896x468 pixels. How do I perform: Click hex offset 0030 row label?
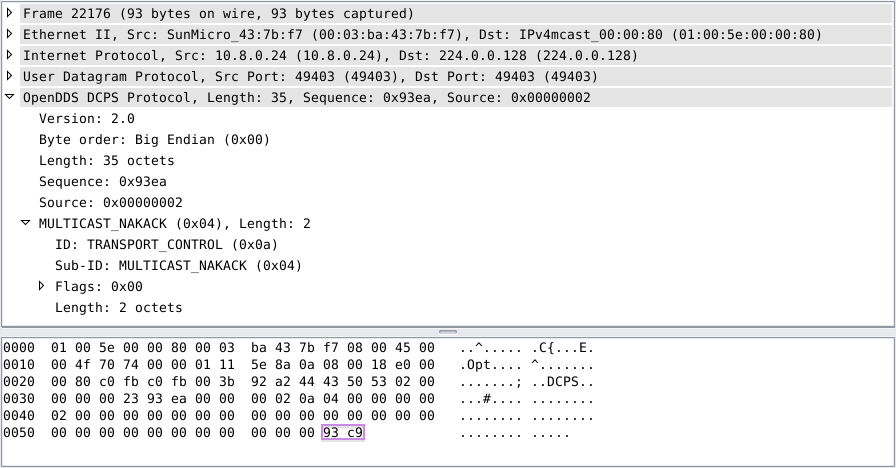click(x=19, y=399)
